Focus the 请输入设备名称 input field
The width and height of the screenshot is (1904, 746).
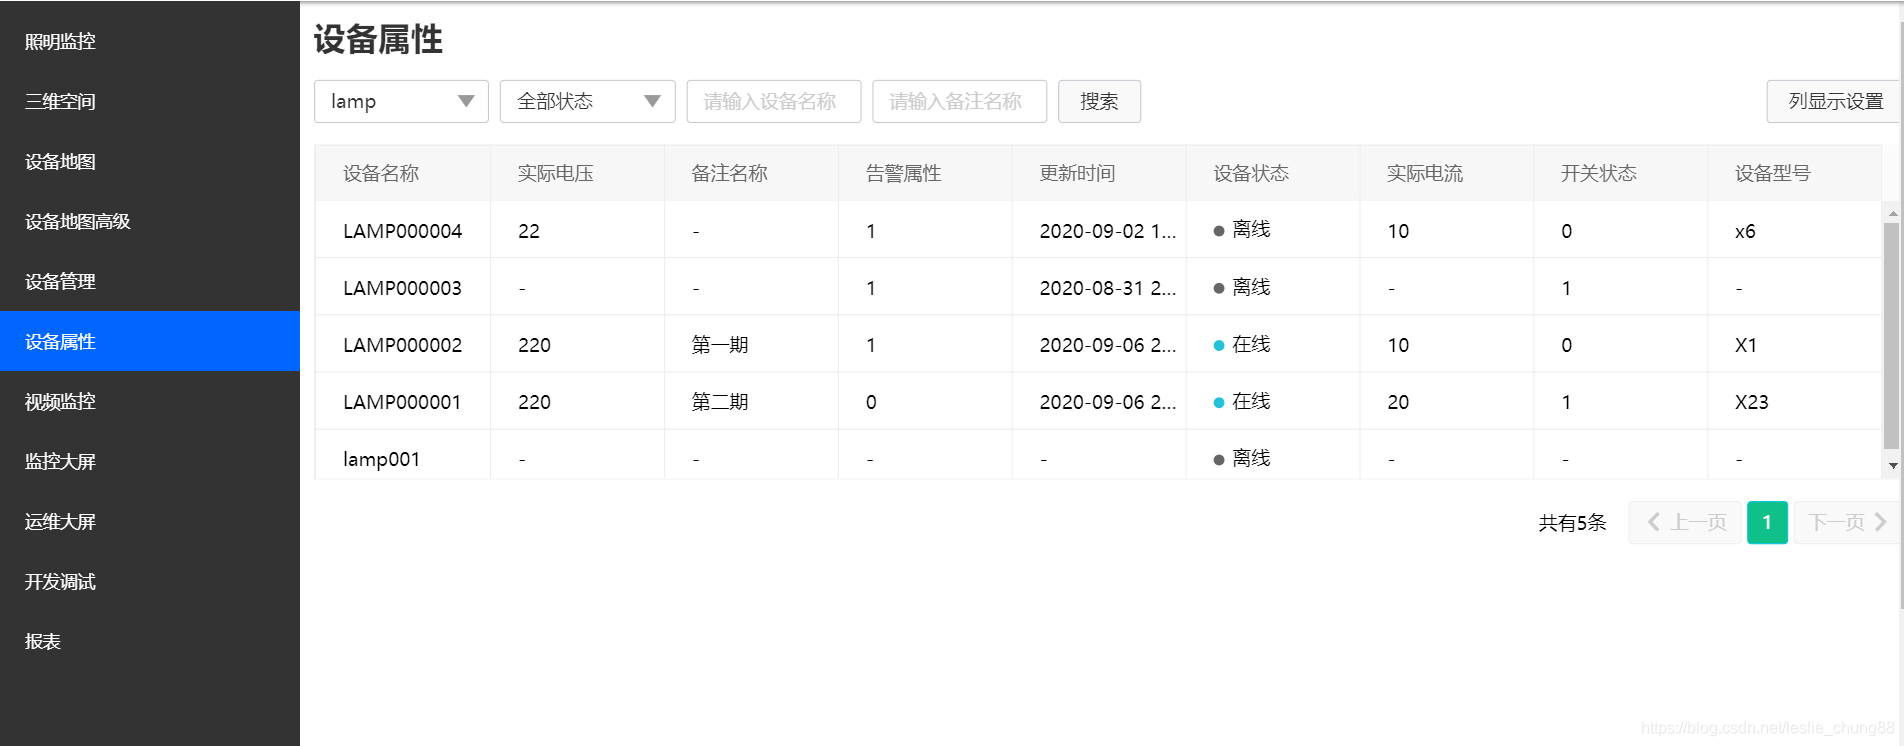[774, 101]
